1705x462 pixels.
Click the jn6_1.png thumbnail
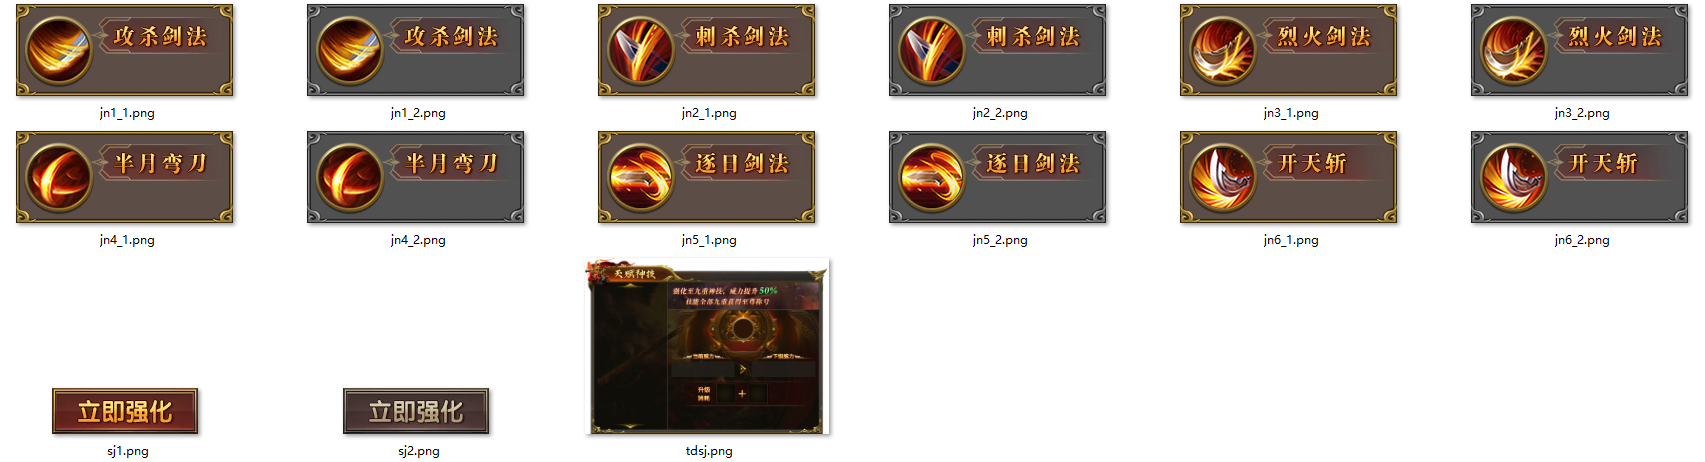[x=1289, y=177]
